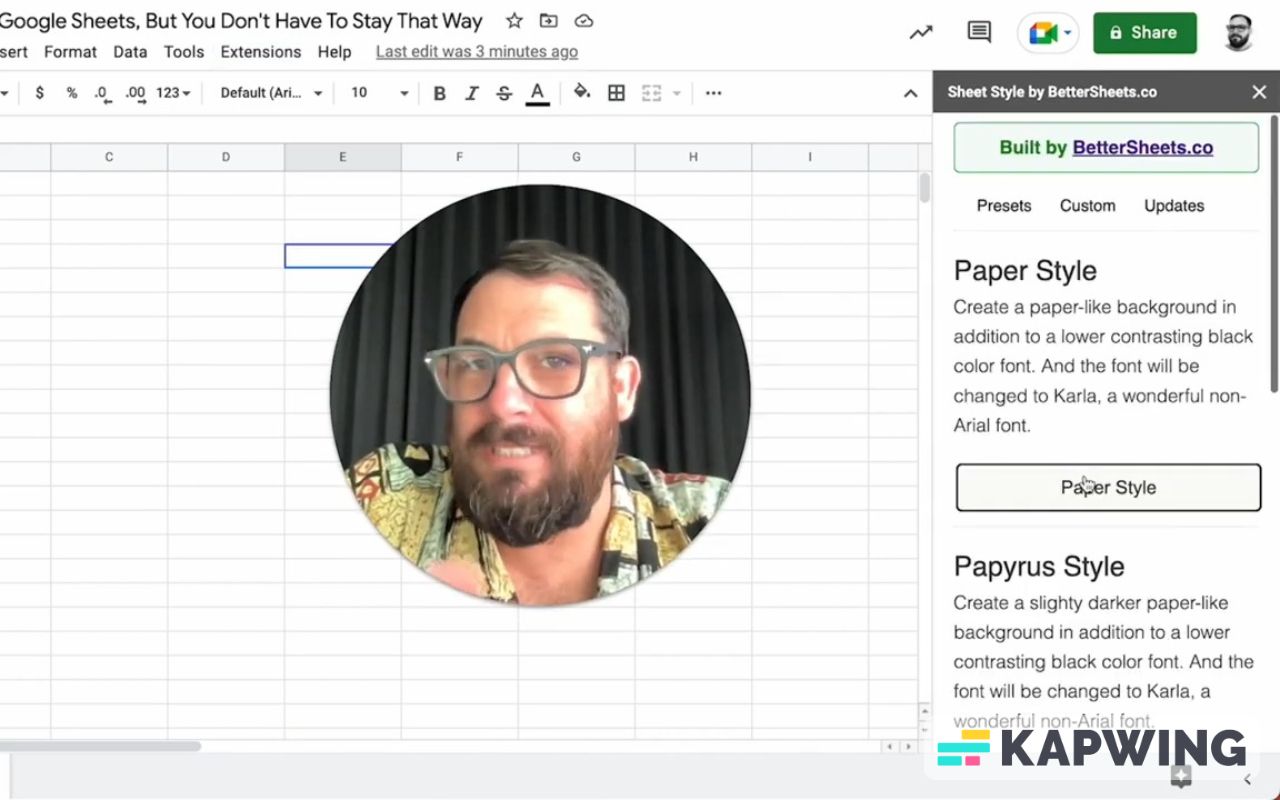Open the Extensions menu
The width and height of the screenshot is (1280, 800).
(x=261, y=52)
